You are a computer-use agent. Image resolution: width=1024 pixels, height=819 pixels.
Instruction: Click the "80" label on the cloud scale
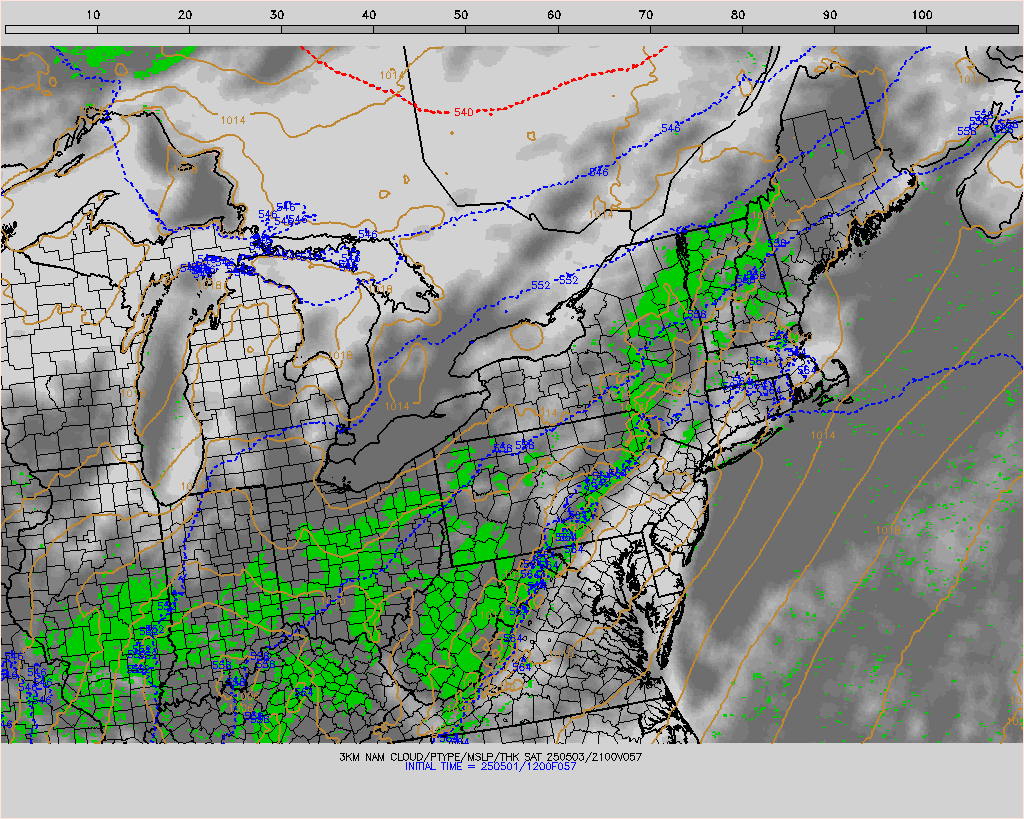[738, 15]
